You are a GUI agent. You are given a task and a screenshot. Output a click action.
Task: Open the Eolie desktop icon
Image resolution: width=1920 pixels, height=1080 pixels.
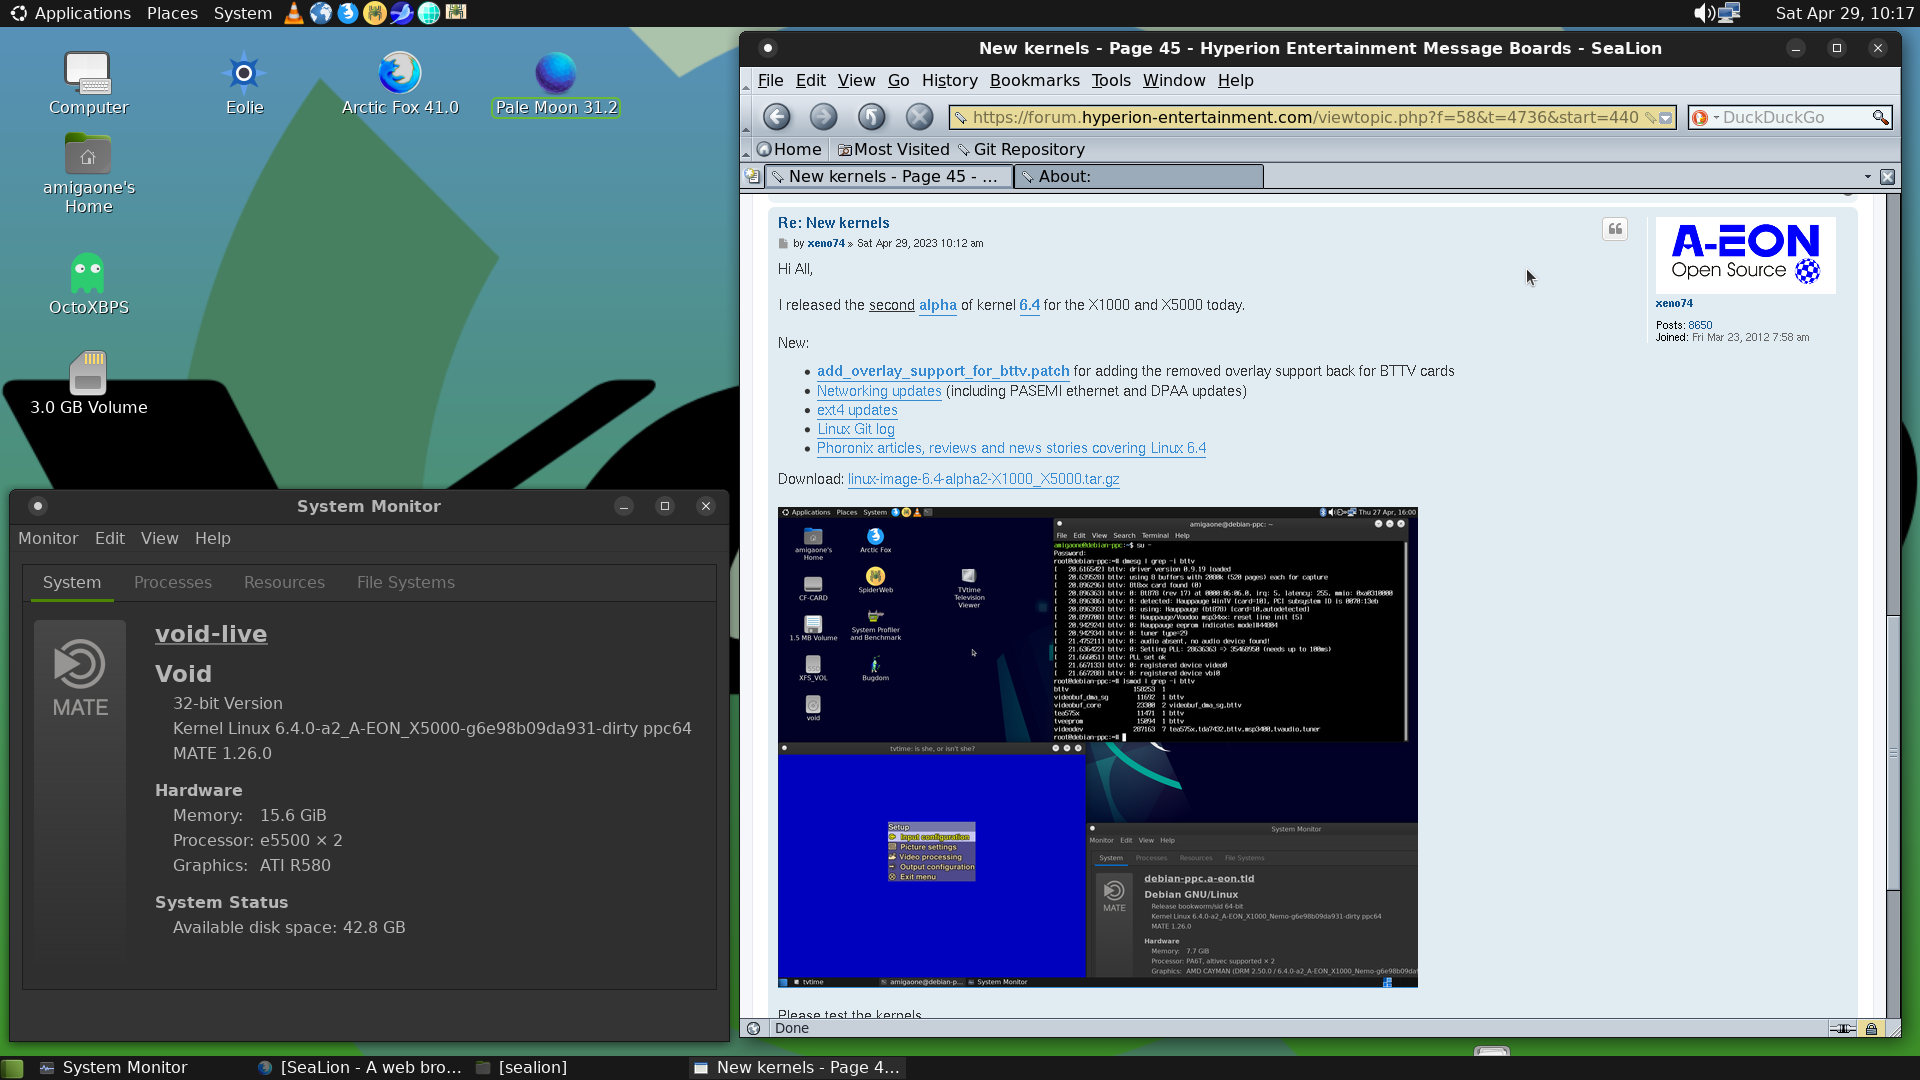click(x=244, y=83)
